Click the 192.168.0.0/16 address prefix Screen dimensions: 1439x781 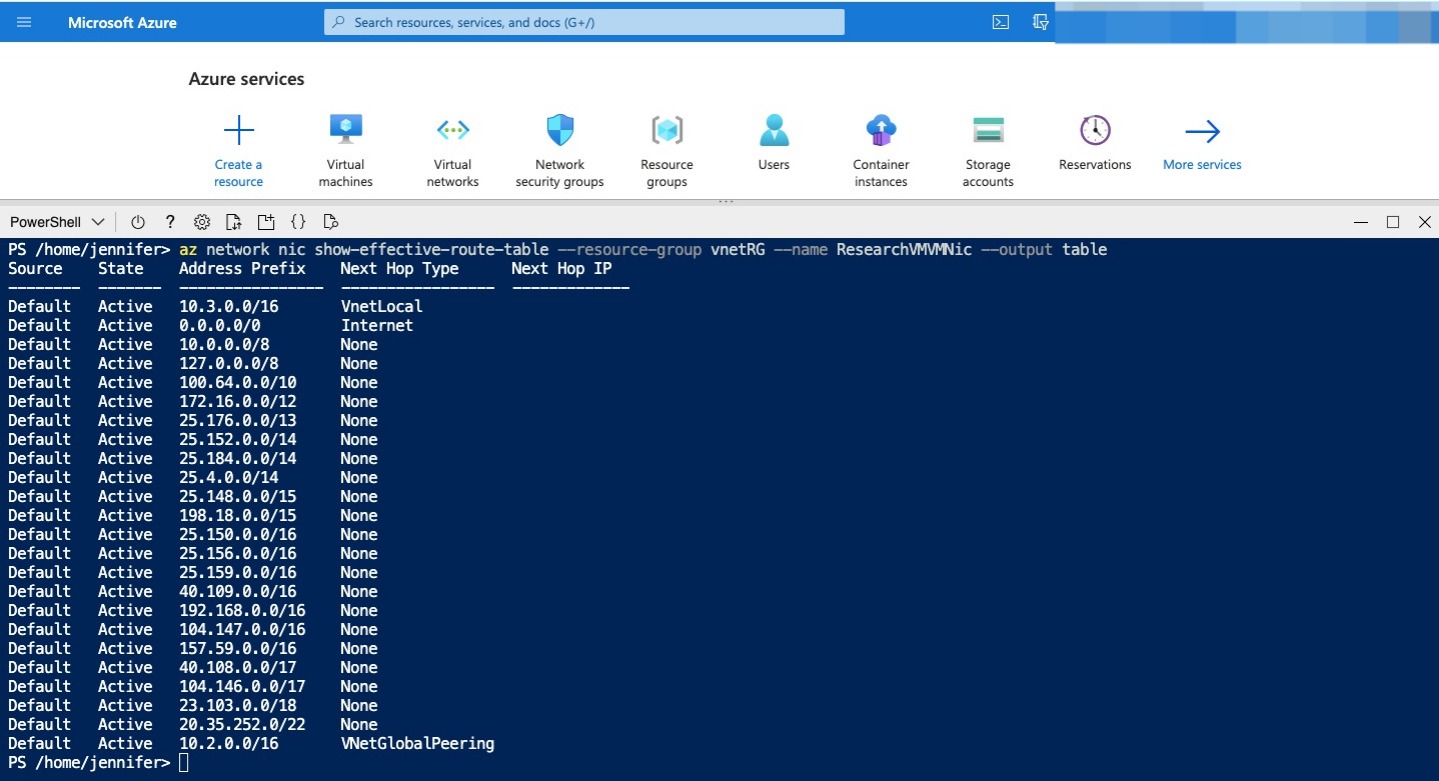click(242, 610)
